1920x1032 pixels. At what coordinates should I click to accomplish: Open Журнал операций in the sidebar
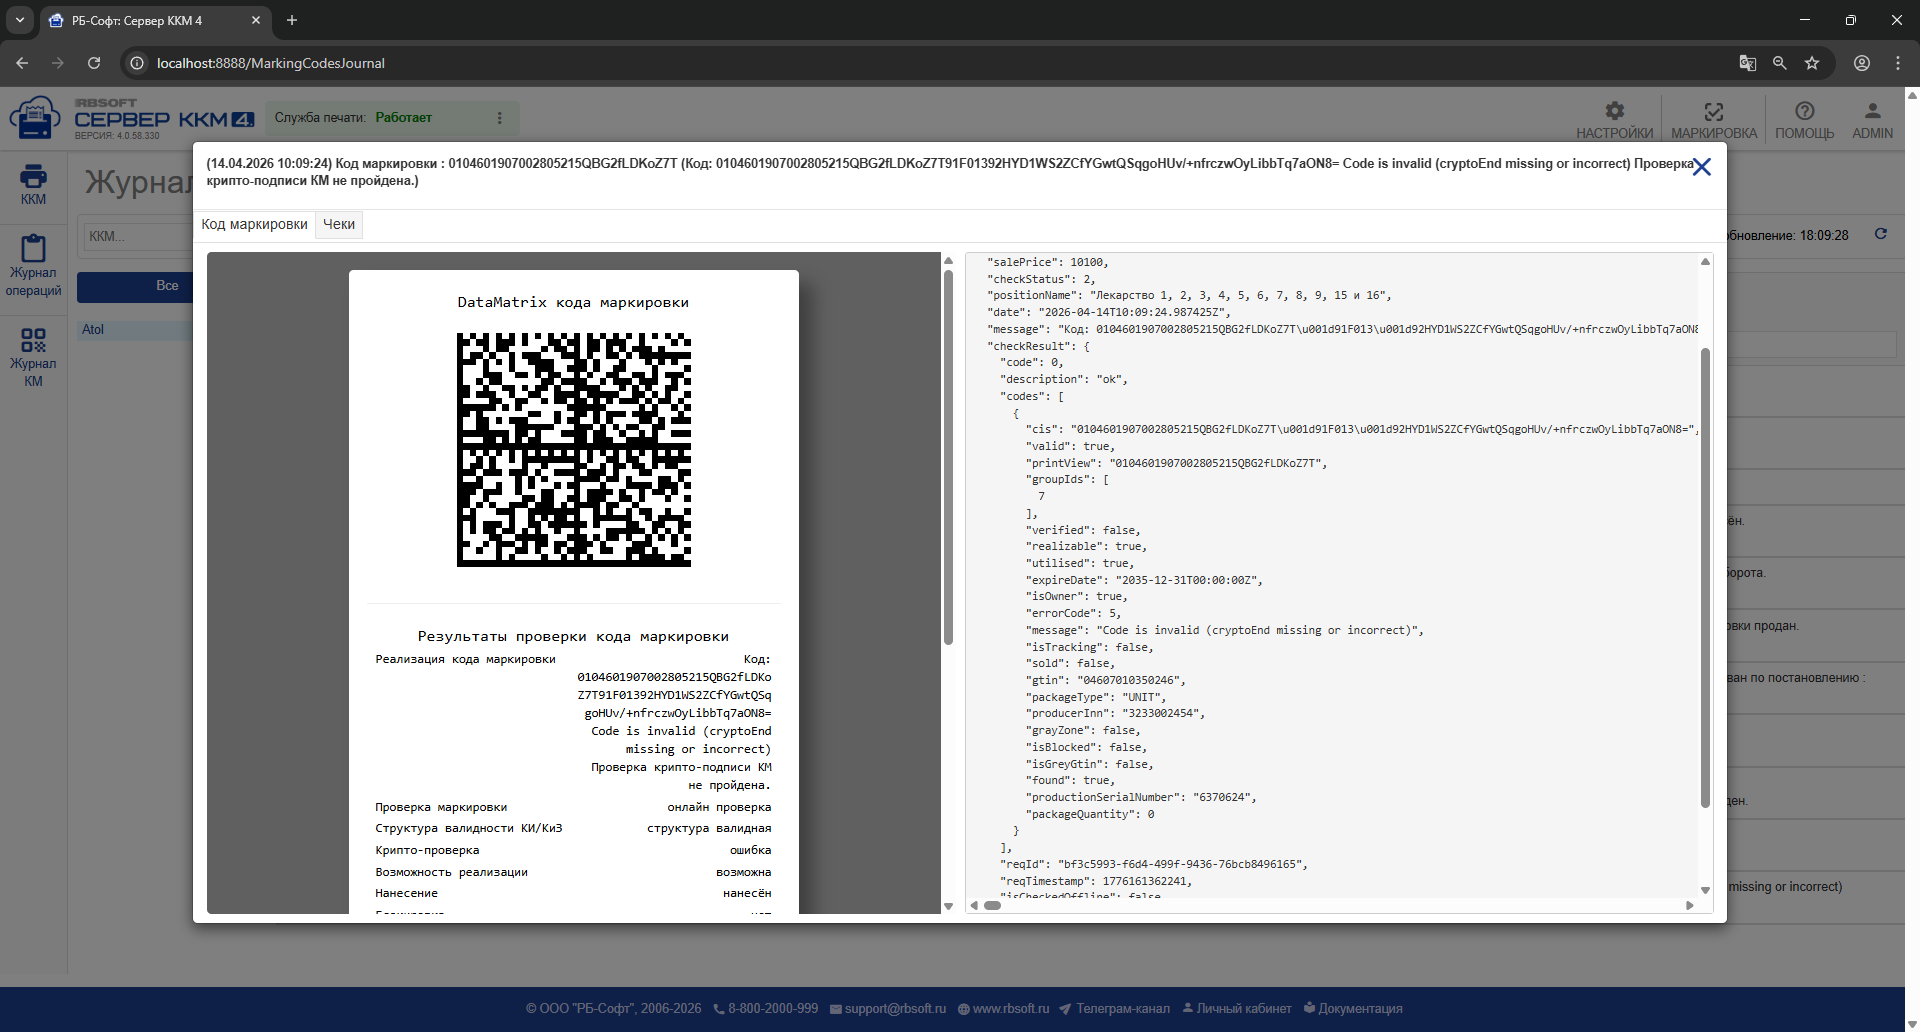click(x=33, y=266)
